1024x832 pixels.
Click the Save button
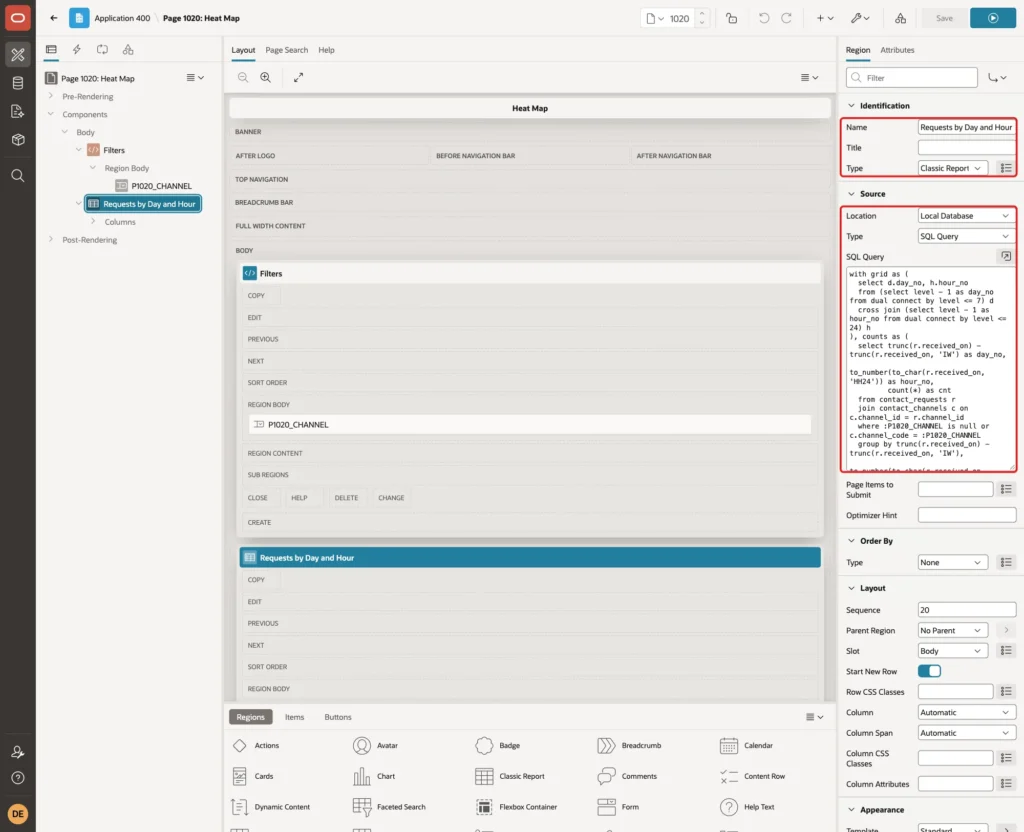[x=944, y=18]
